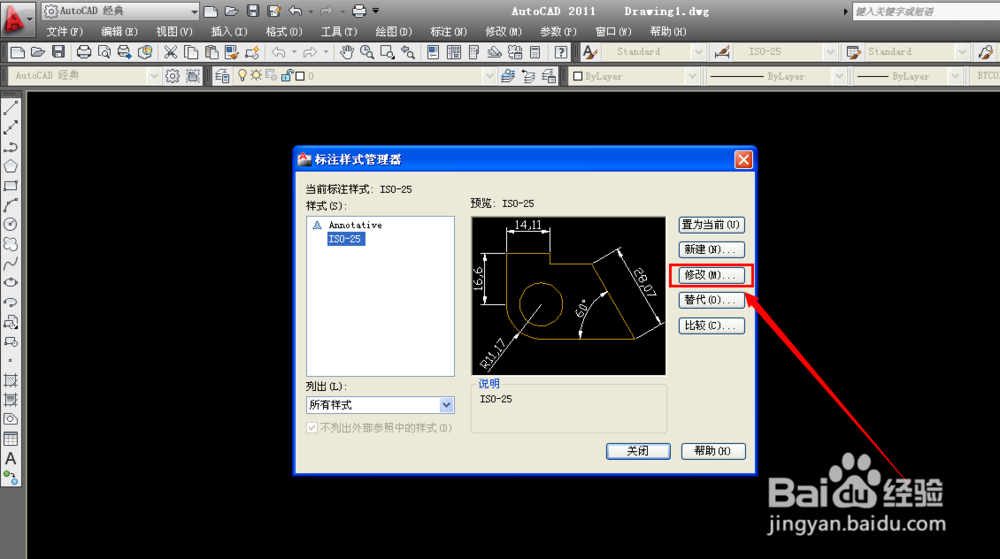Toggle layer 0 on/off lightbulb
1000x559 pixels.
[x=242, y=76]
